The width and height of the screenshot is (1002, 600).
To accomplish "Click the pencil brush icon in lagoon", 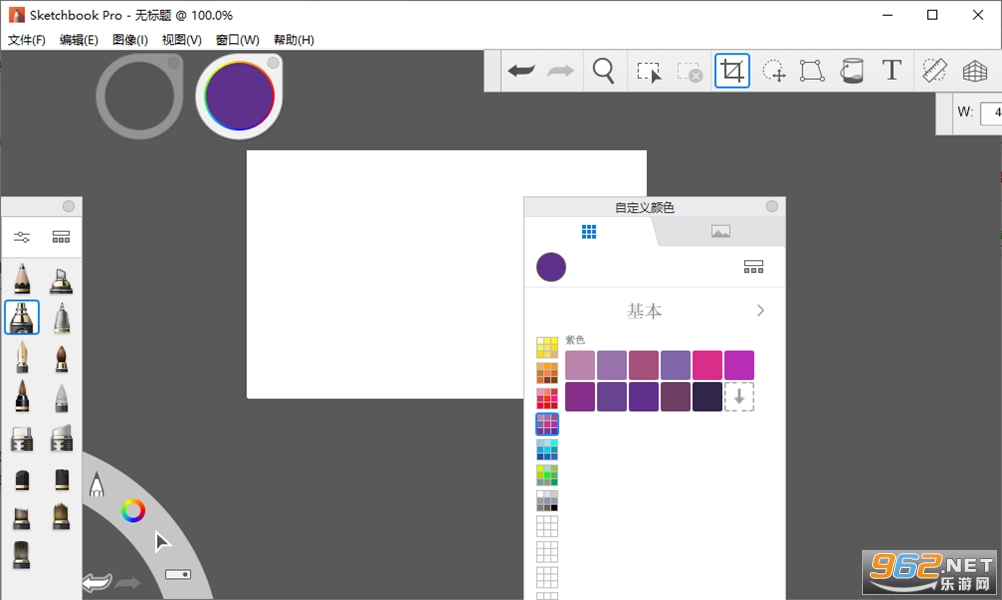I will [x=96, y=484].
